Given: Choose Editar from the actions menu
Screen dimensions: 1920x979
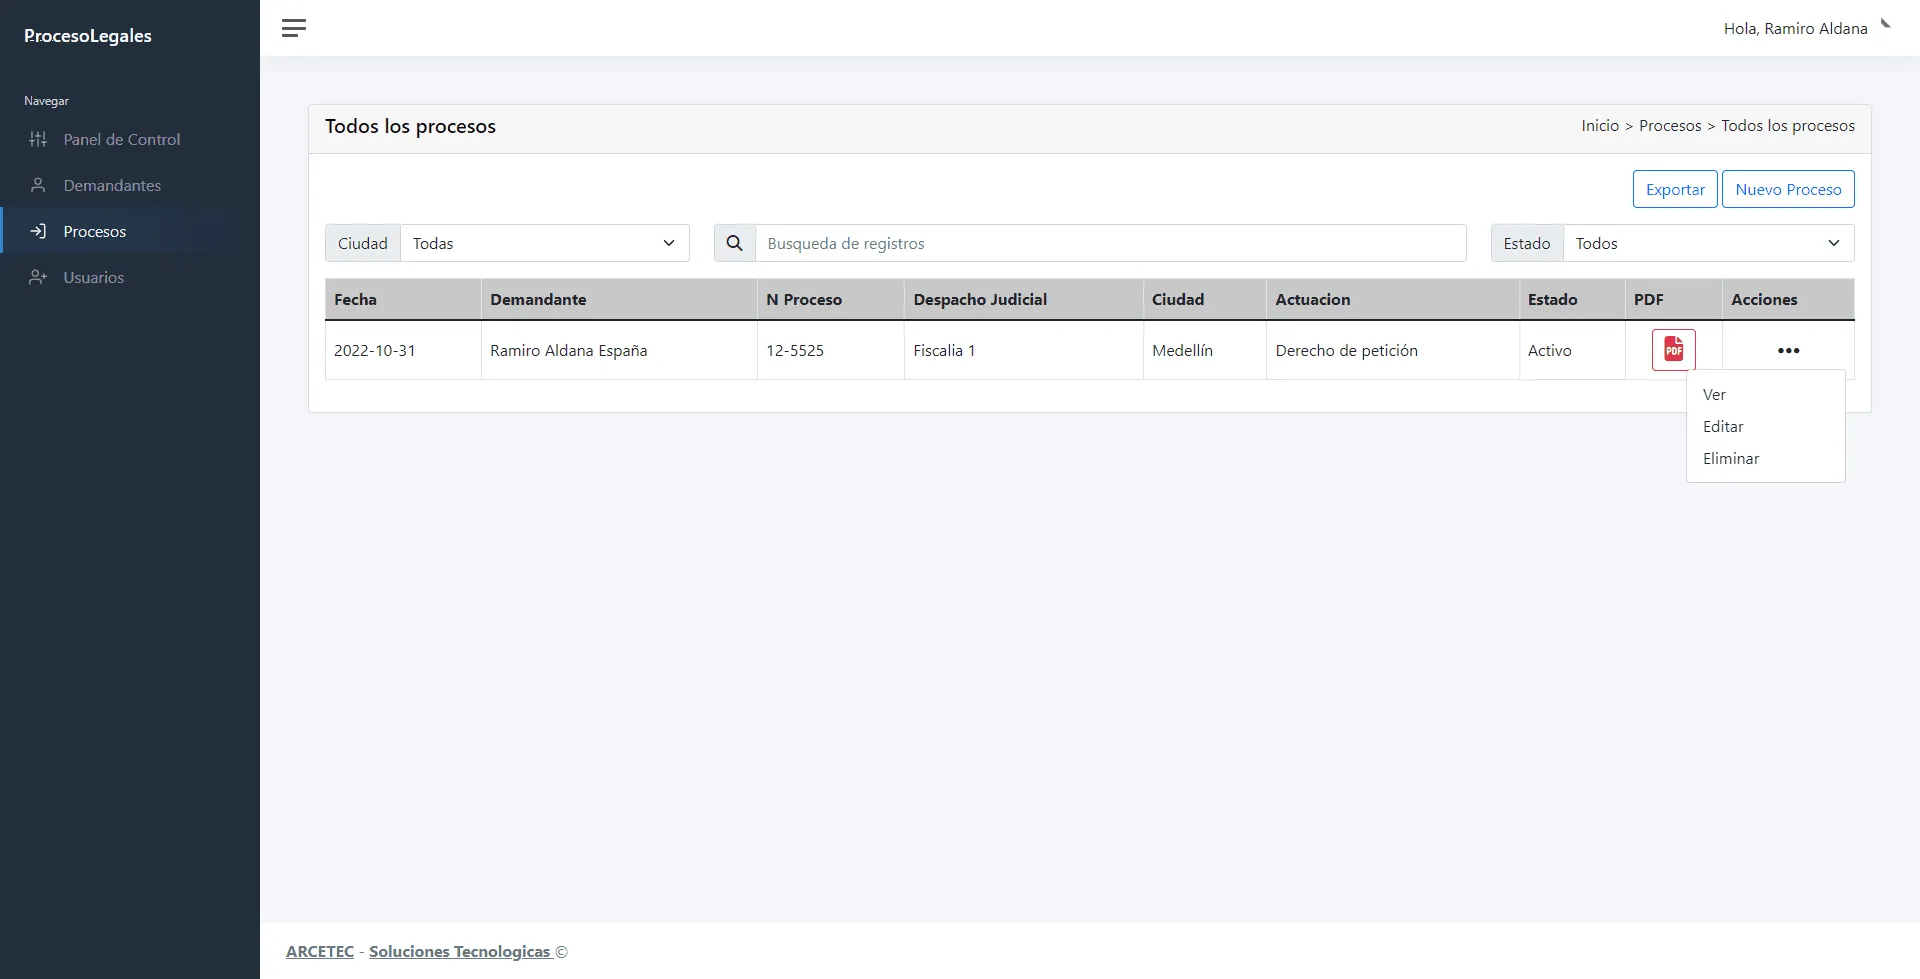Looking at the screenshot, I should pyautogui.click(x=1723, y=426).
